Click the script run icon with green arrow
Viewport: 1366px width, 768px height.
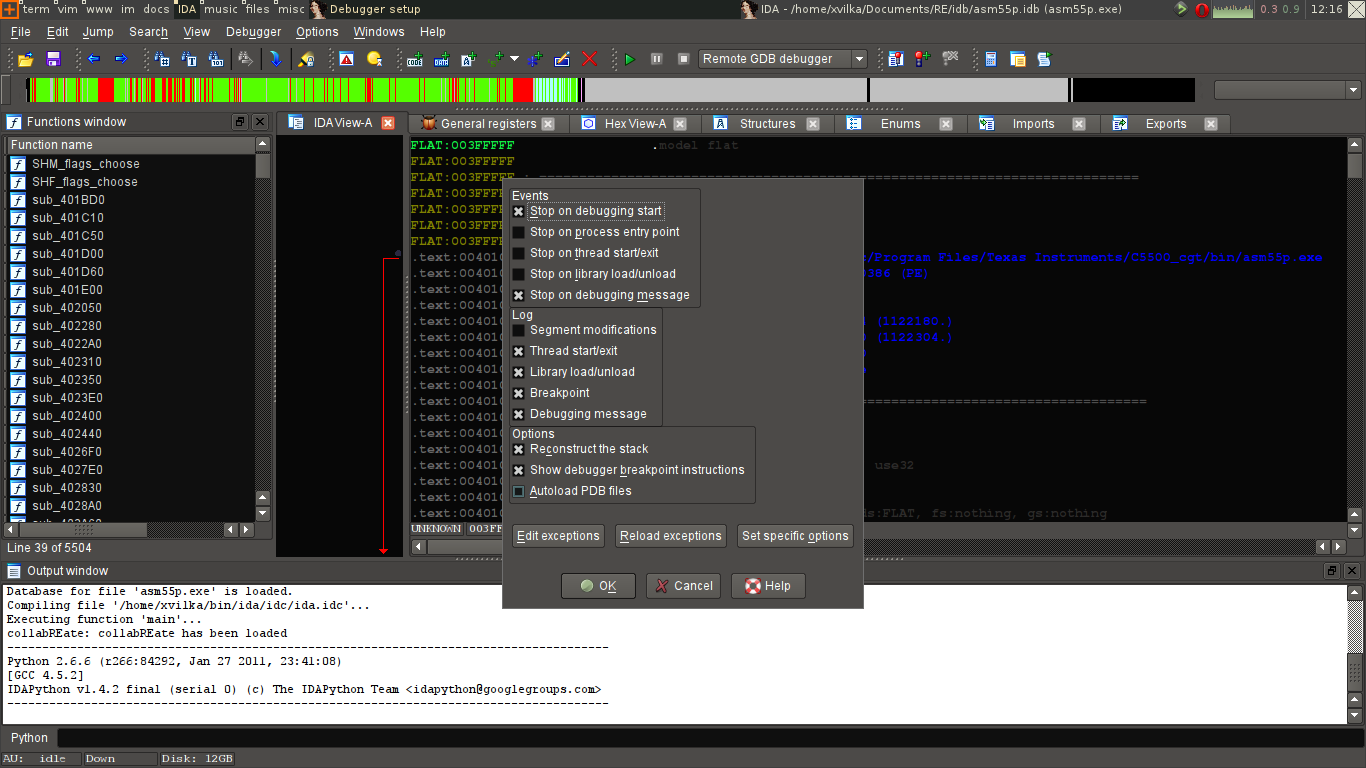[x=1045, y=59]
